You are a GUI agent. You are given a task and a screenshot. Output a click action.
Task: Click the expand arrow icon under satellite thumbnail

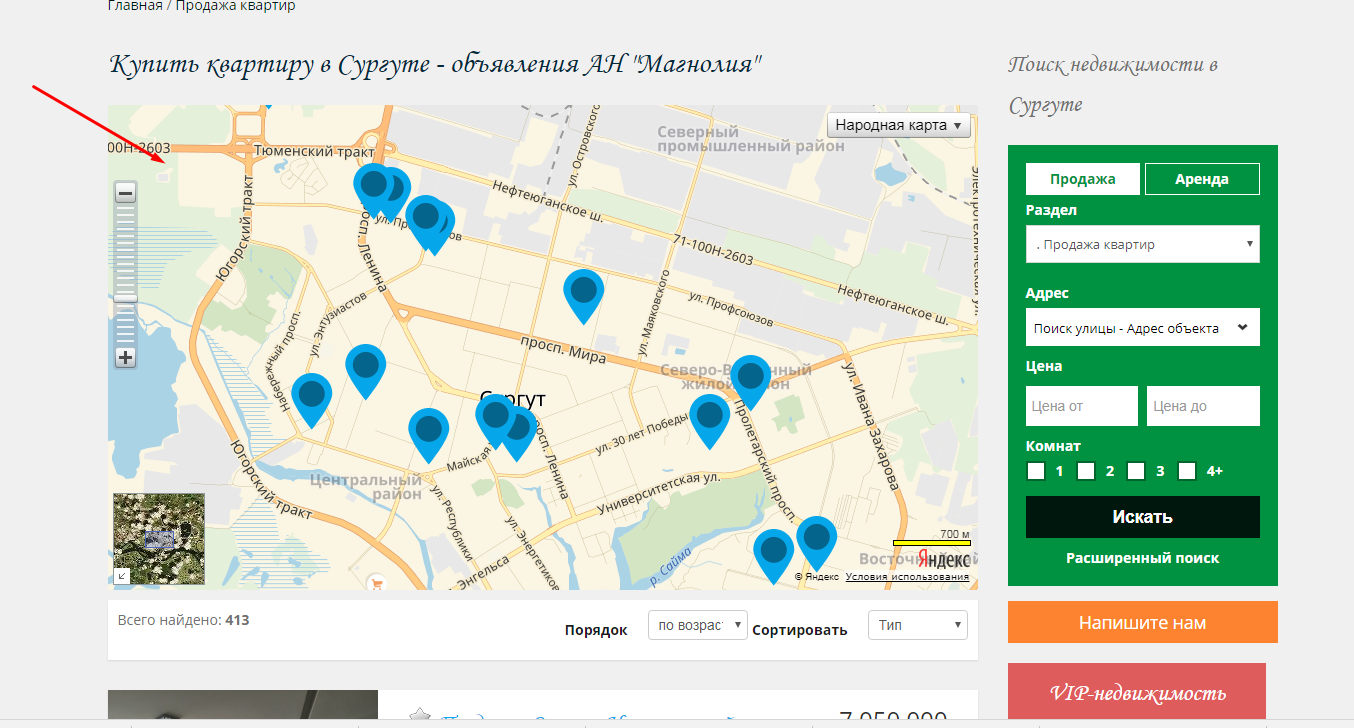121,576
